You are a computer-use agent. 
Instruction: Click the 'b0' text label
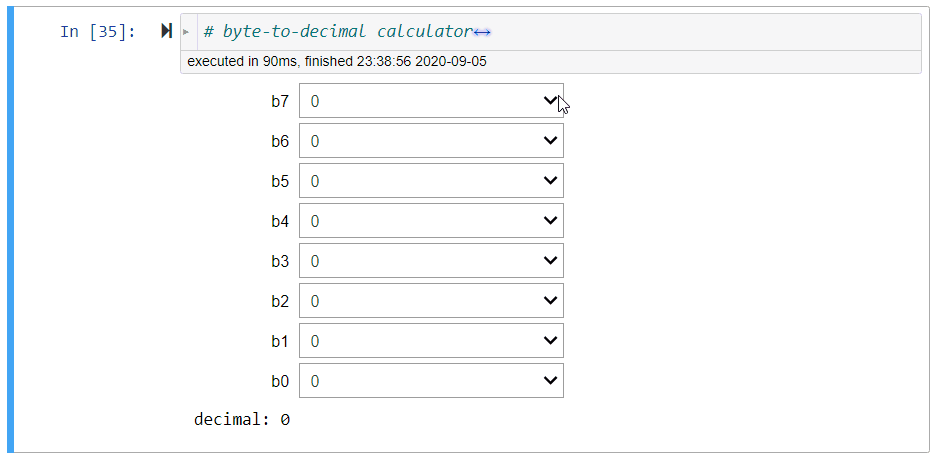coord(280,381)
